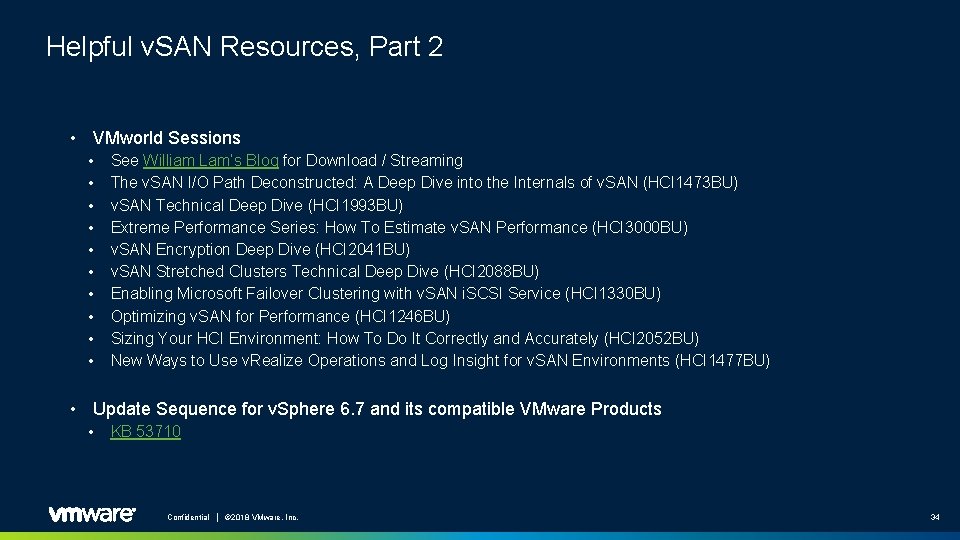This screenshot has width=960, height=540.
Task: Click Extreme Performance Series (HCI3000BU) line
Action: click(x=399, y=227)
